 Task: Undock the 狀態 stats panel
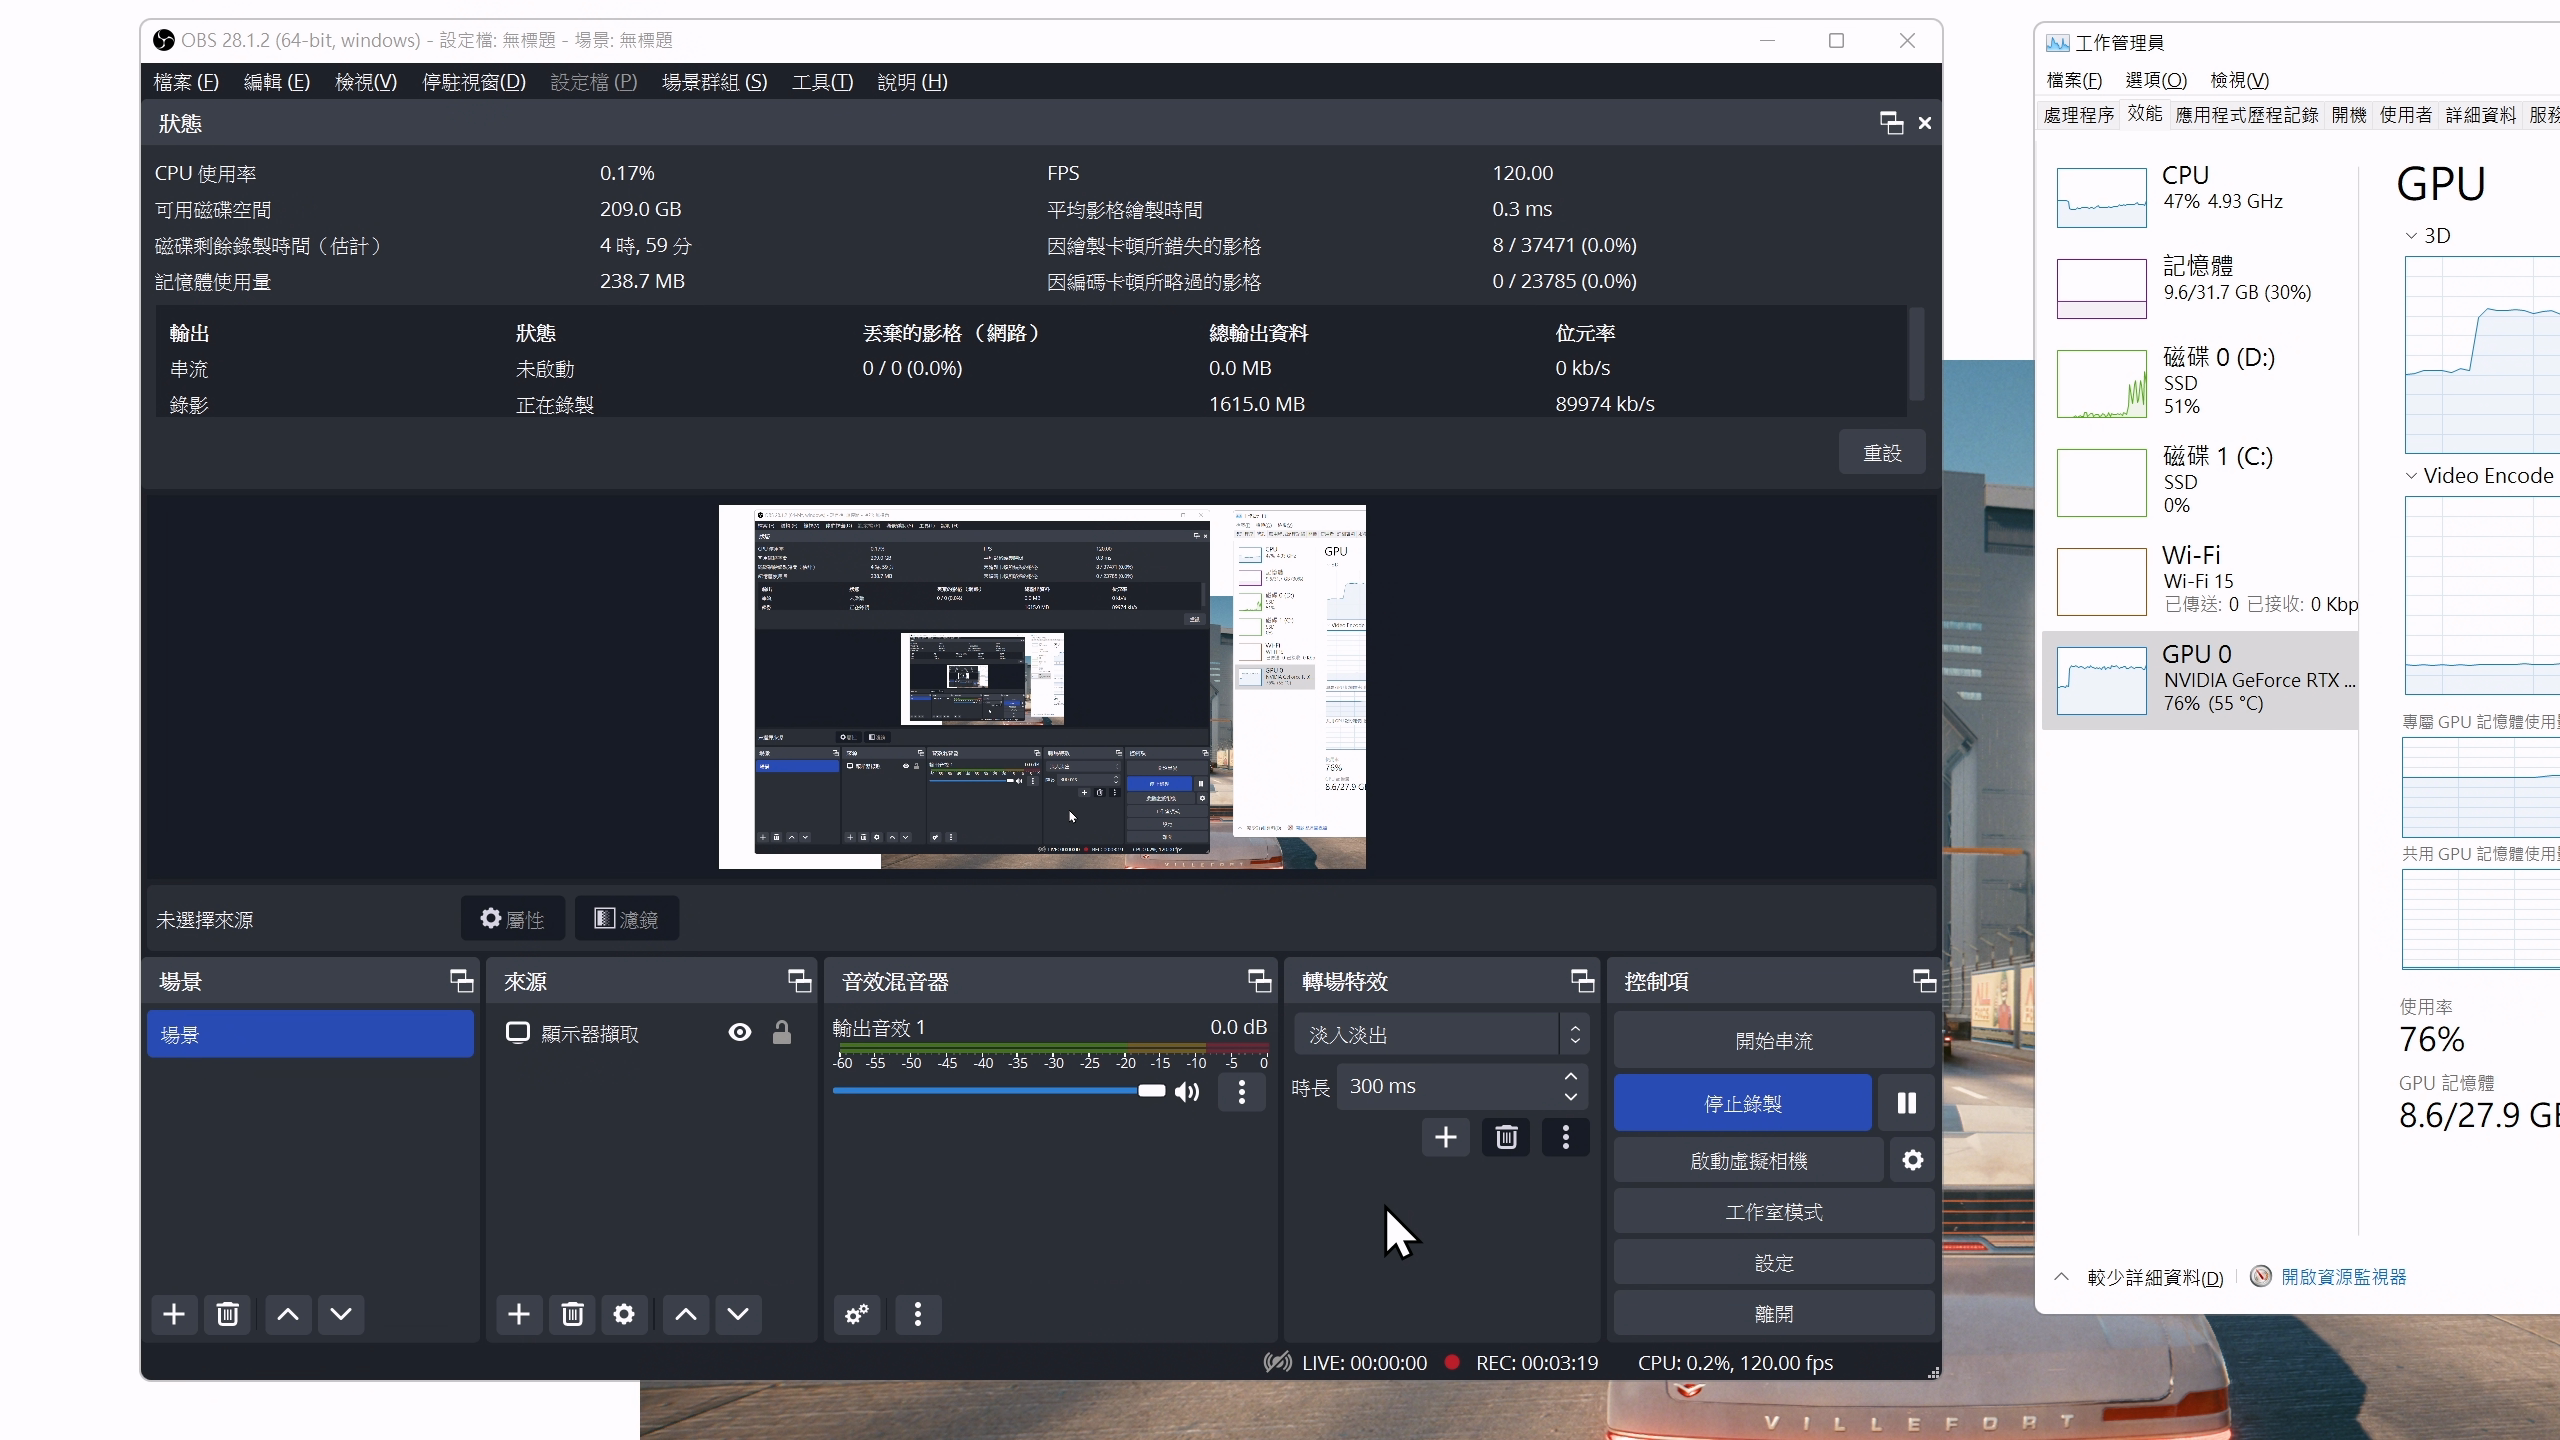(x=1891, y=123)
